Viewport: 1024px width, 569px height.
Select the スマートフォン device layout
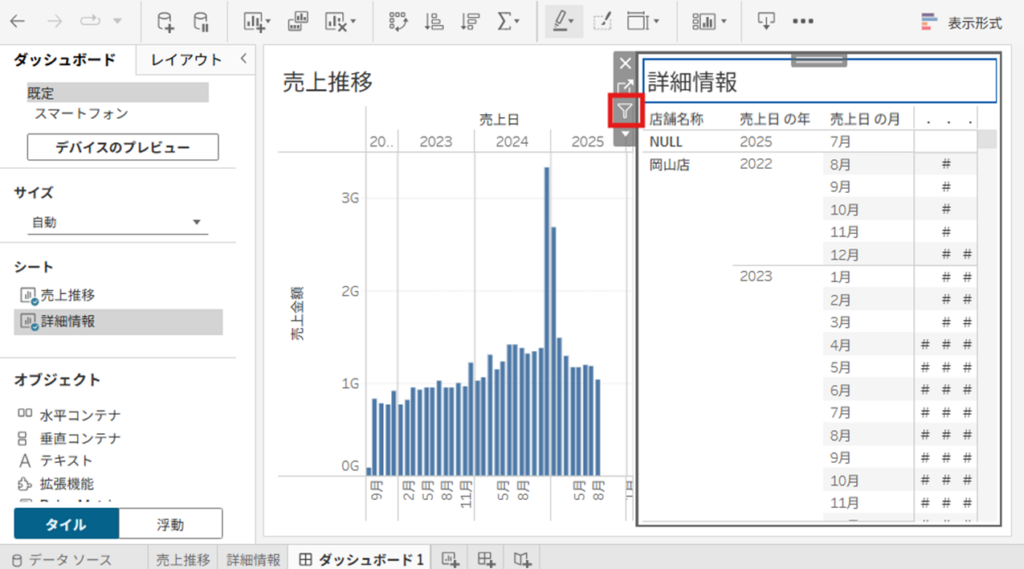81,114
